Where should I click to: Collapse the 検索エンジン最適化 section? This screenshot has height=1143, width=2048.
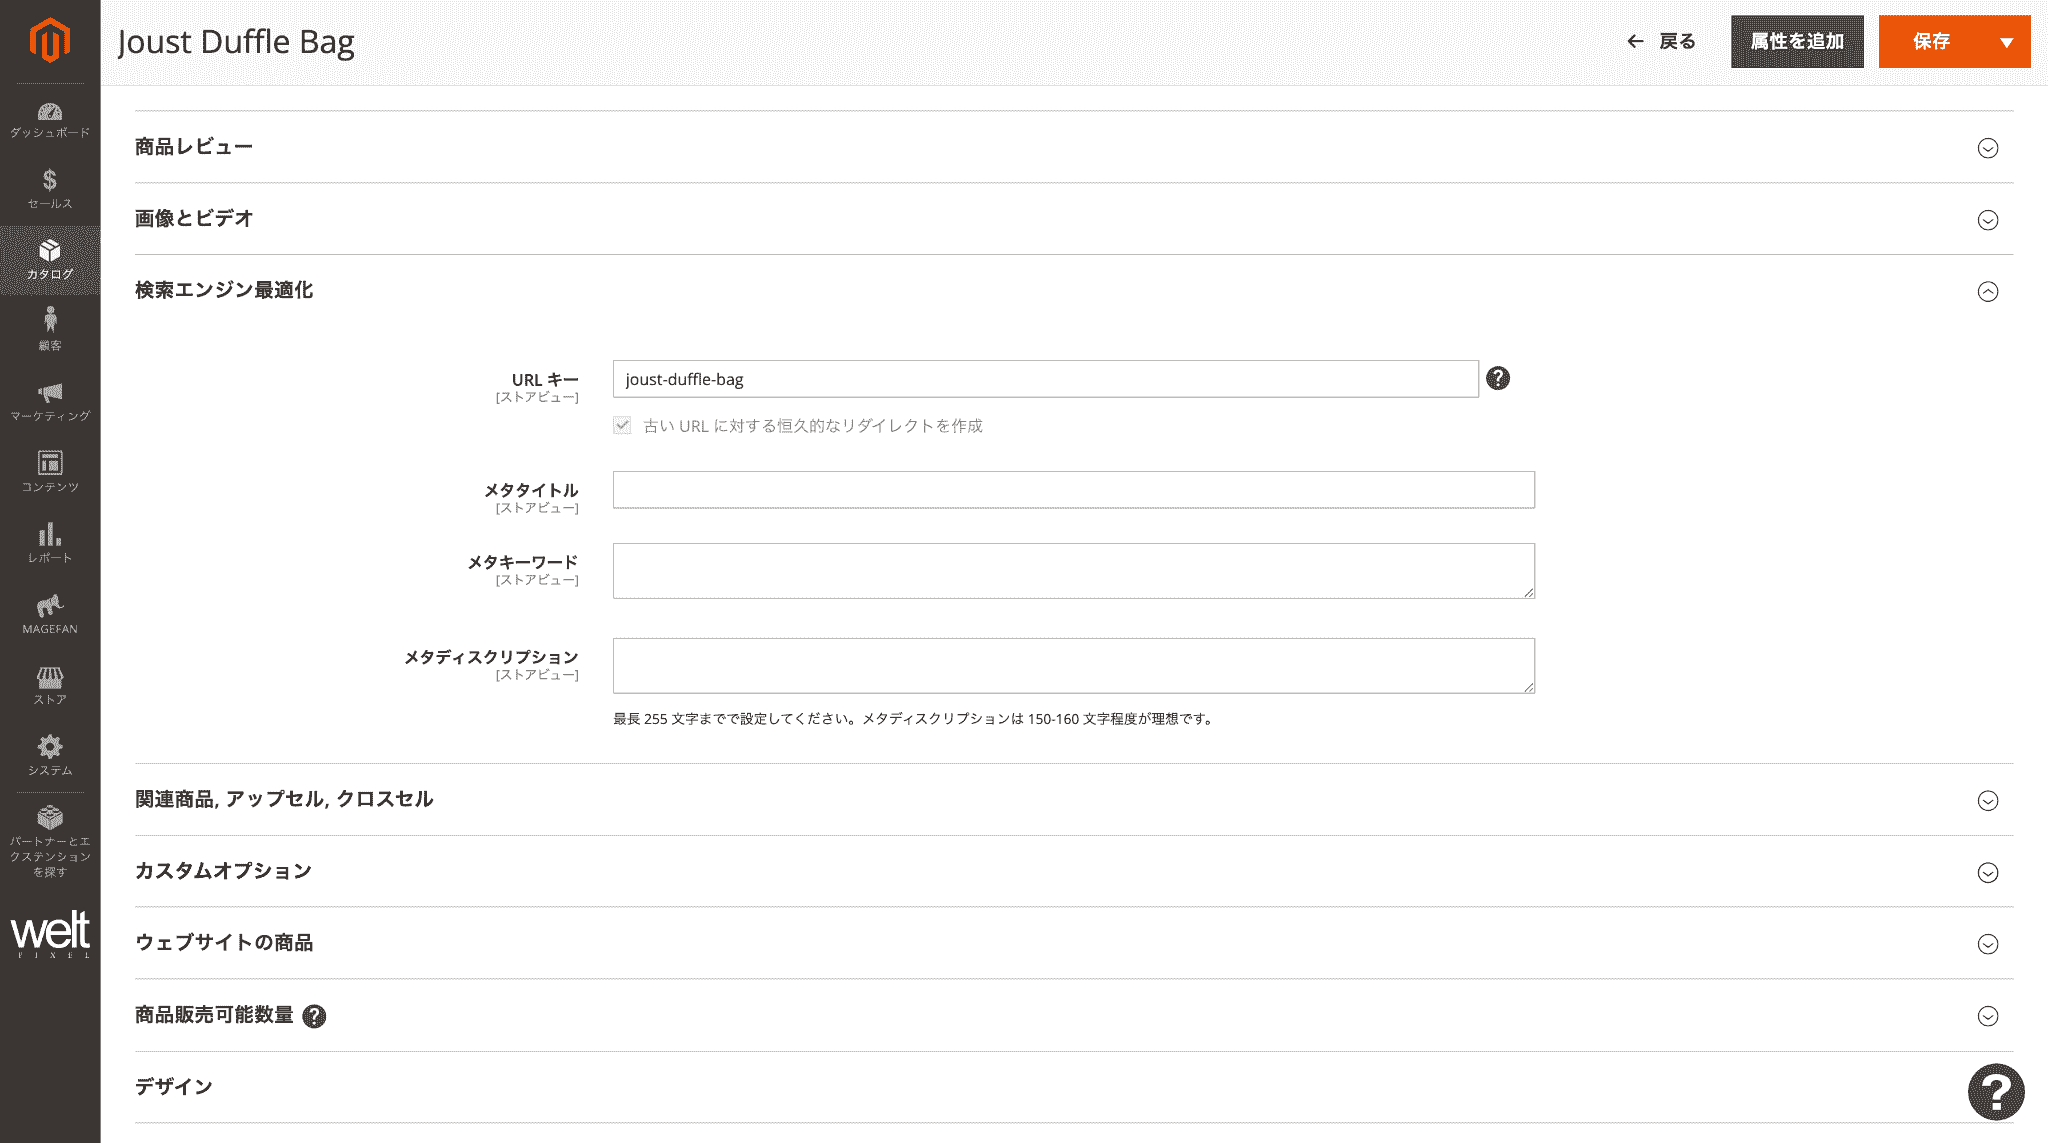pyautogui.click(x=1989, y=291)
